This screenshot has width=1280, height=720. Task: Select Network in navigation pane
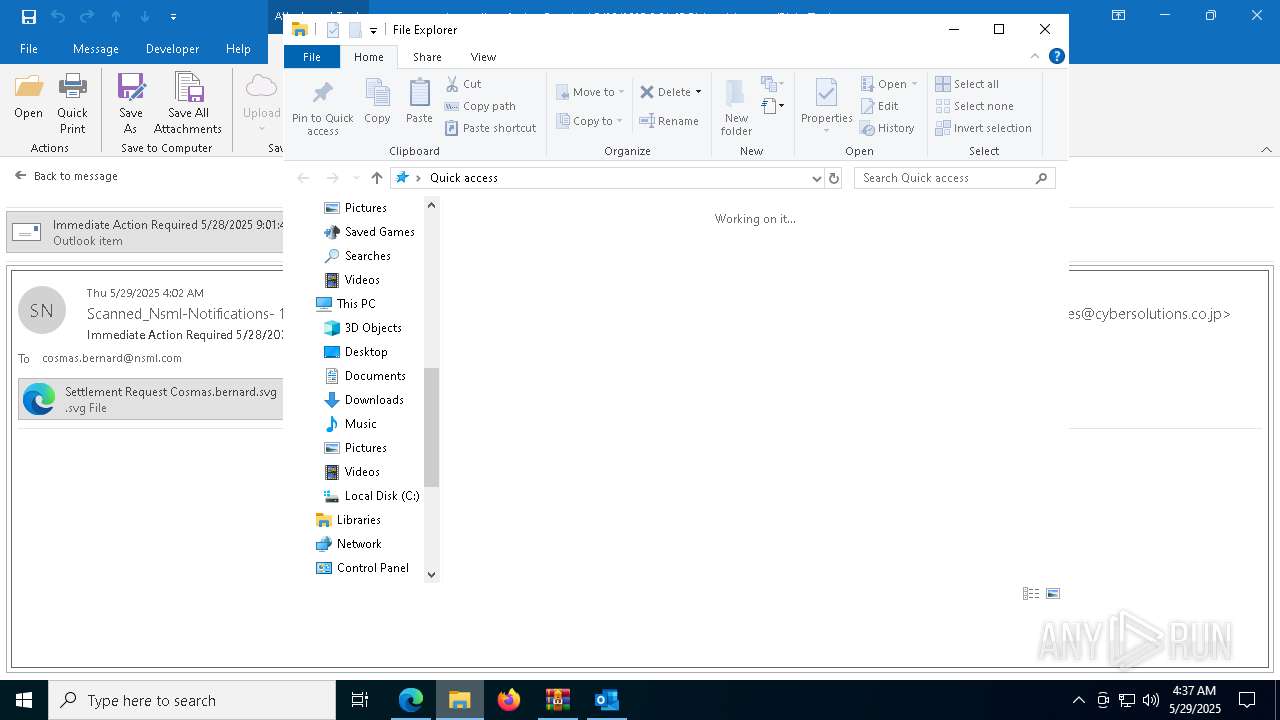349,544
